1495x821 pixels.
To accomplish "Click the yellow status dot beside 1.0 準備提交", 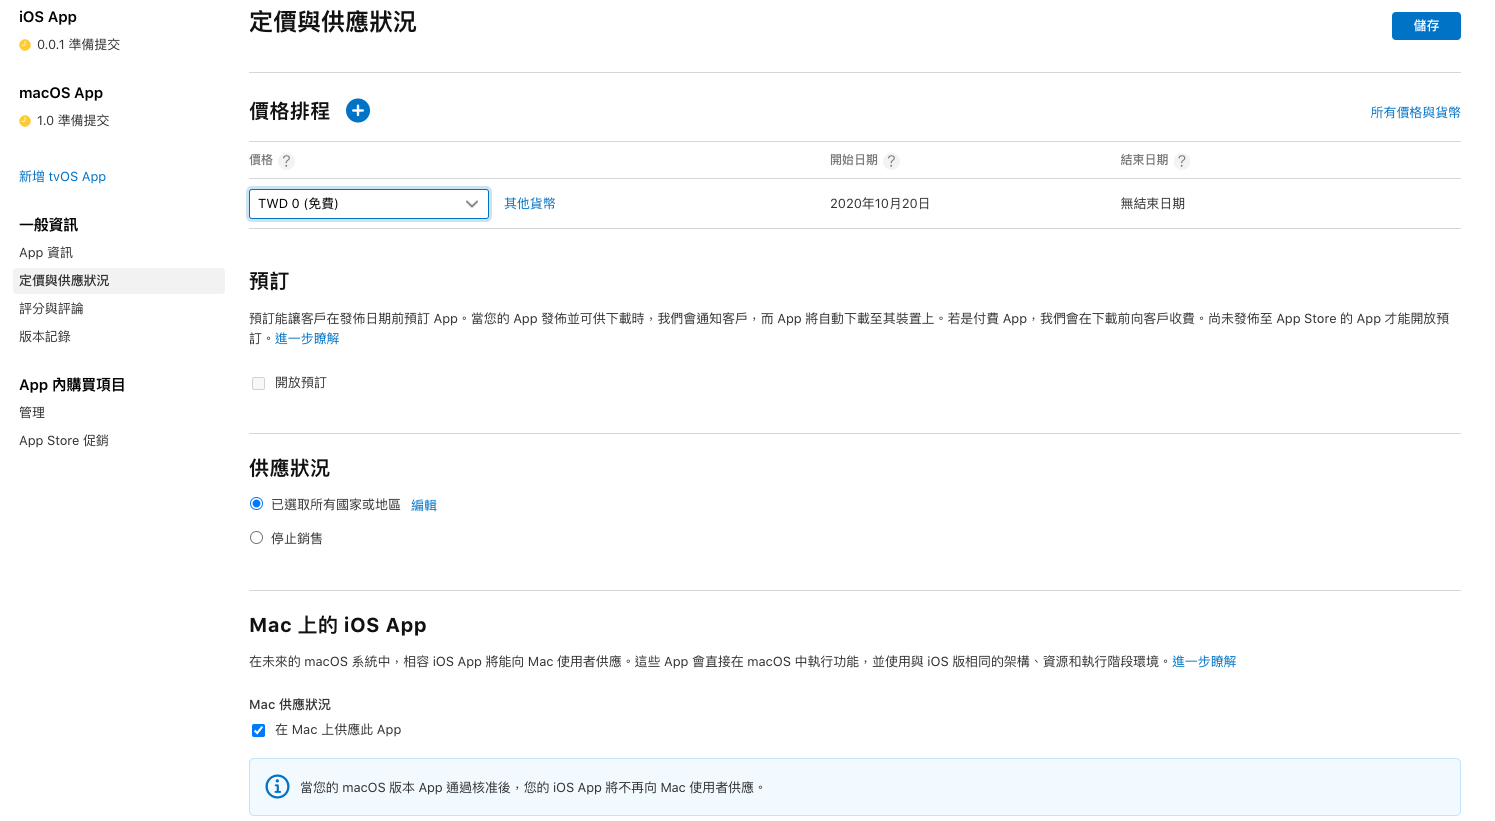I will point(25,121).
